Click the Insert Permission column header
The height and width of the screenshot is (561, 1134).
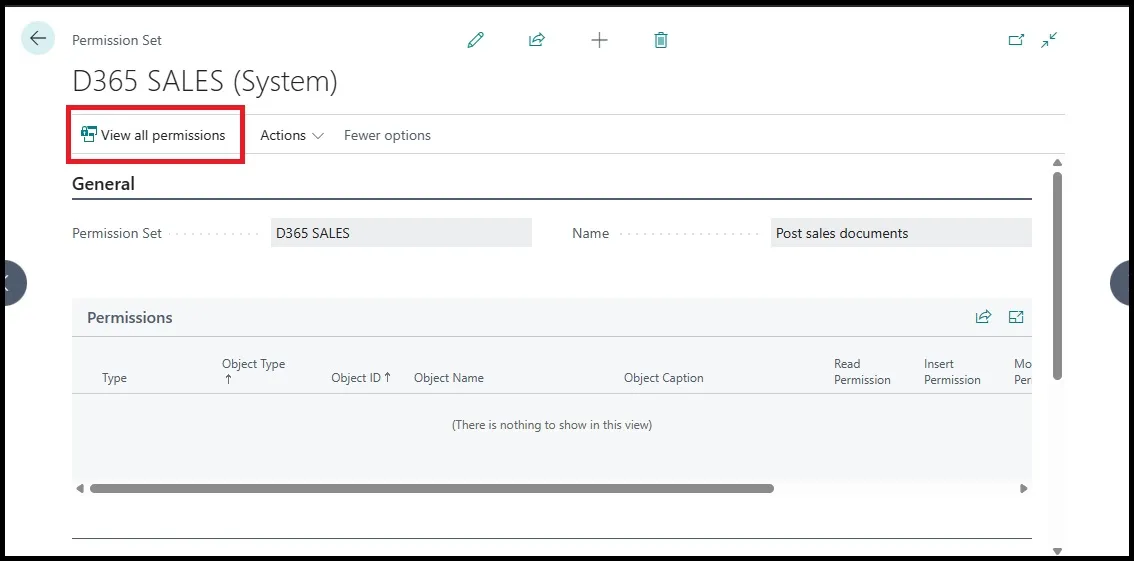pos(952,372)
